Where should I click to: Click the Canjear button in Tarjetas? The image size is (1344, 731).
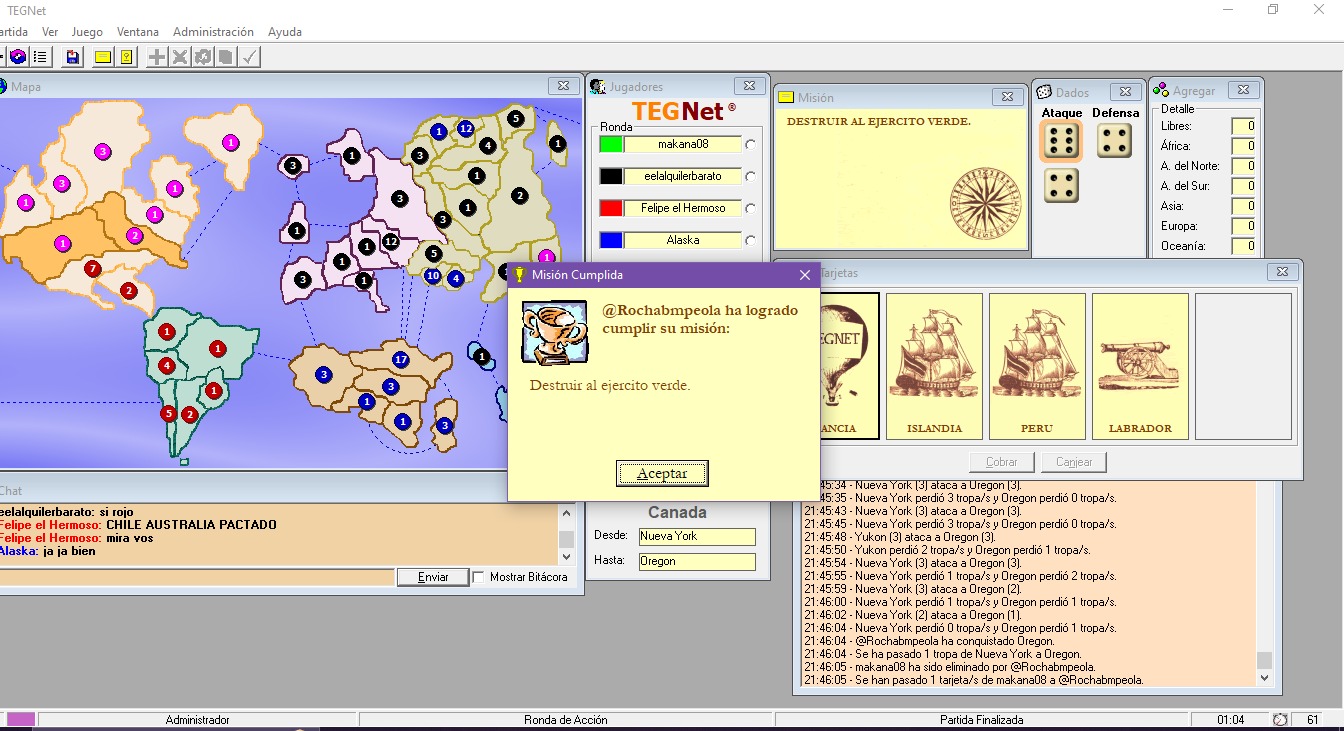[x=1074, y=462]
